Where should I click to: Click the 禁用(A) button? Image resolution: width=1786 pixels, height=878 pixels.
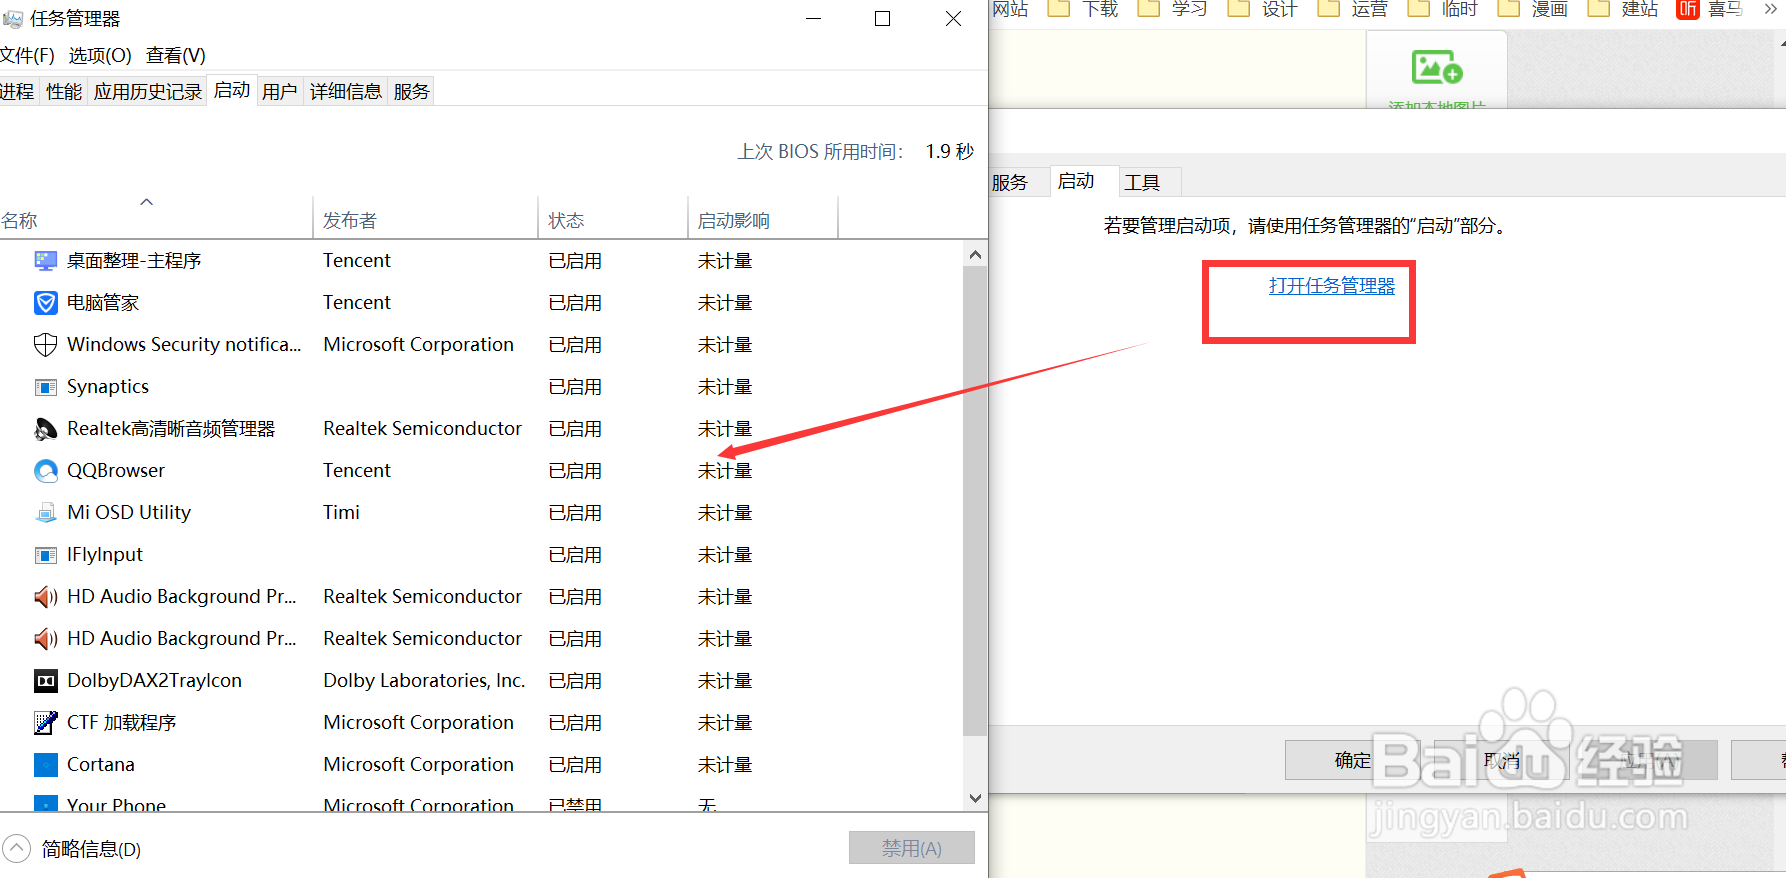912,848
